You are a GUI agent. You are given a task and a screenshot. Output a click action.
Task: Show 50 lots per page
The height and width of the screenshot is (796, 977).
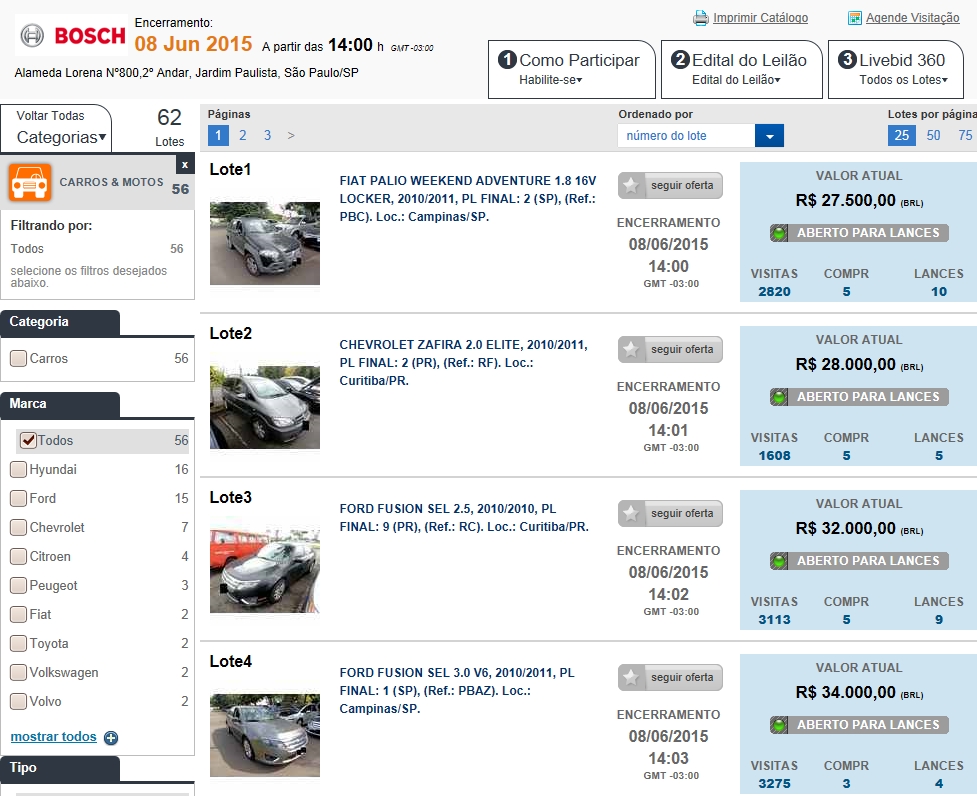(933, 135)
